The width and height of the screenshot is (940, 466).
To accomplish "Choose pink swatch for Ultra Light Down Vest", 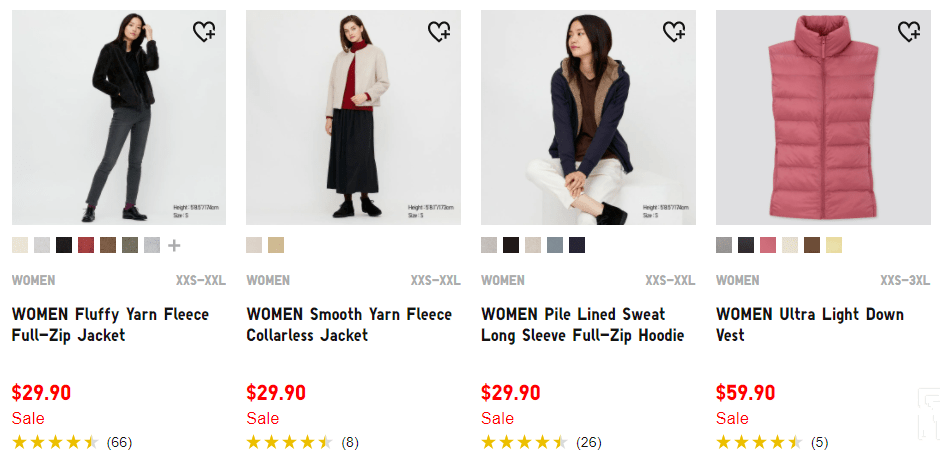I will pyautogui.click(x=768, y=245).
